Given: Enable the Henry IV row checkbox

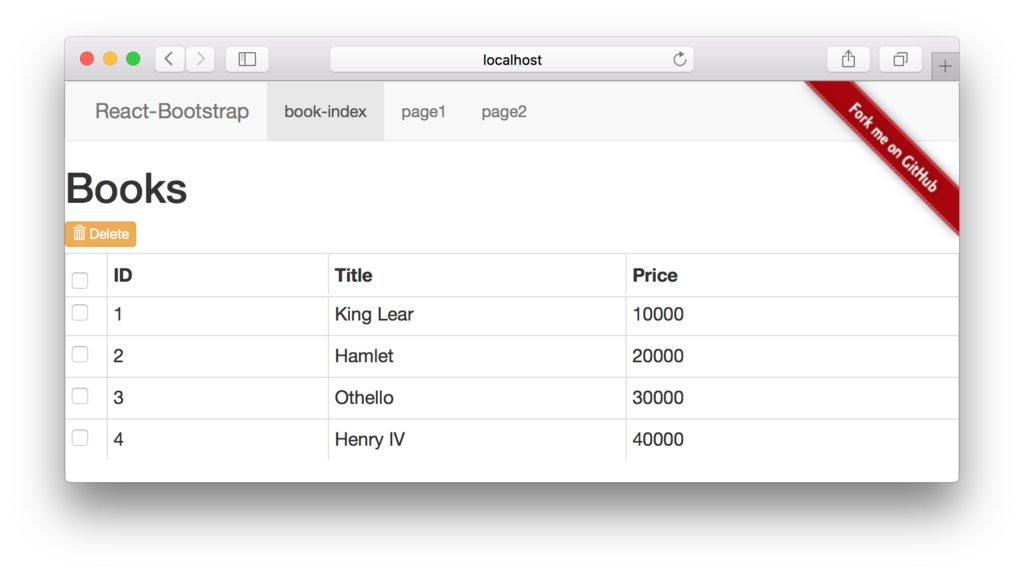Looking at the screenshot, I should 80,438.
